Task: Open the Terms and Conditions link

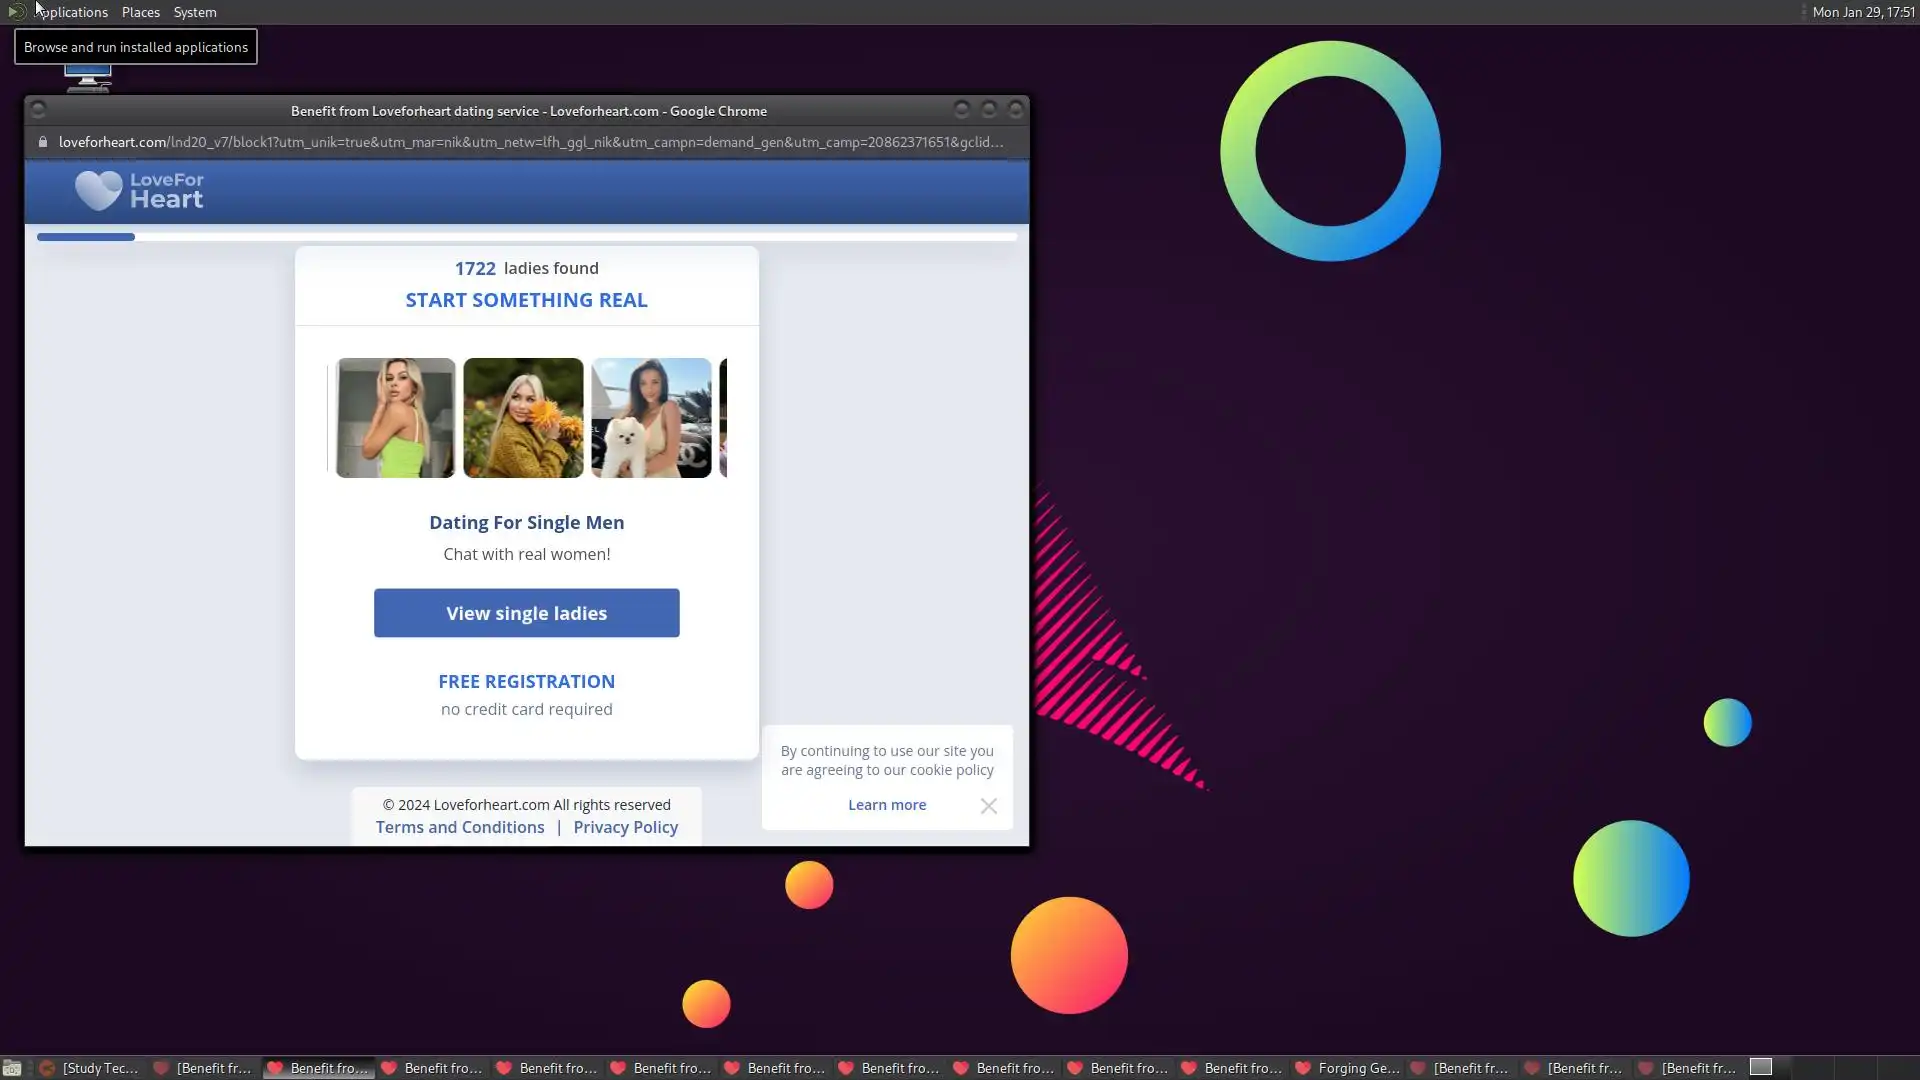Action: (x=460, y=827)
